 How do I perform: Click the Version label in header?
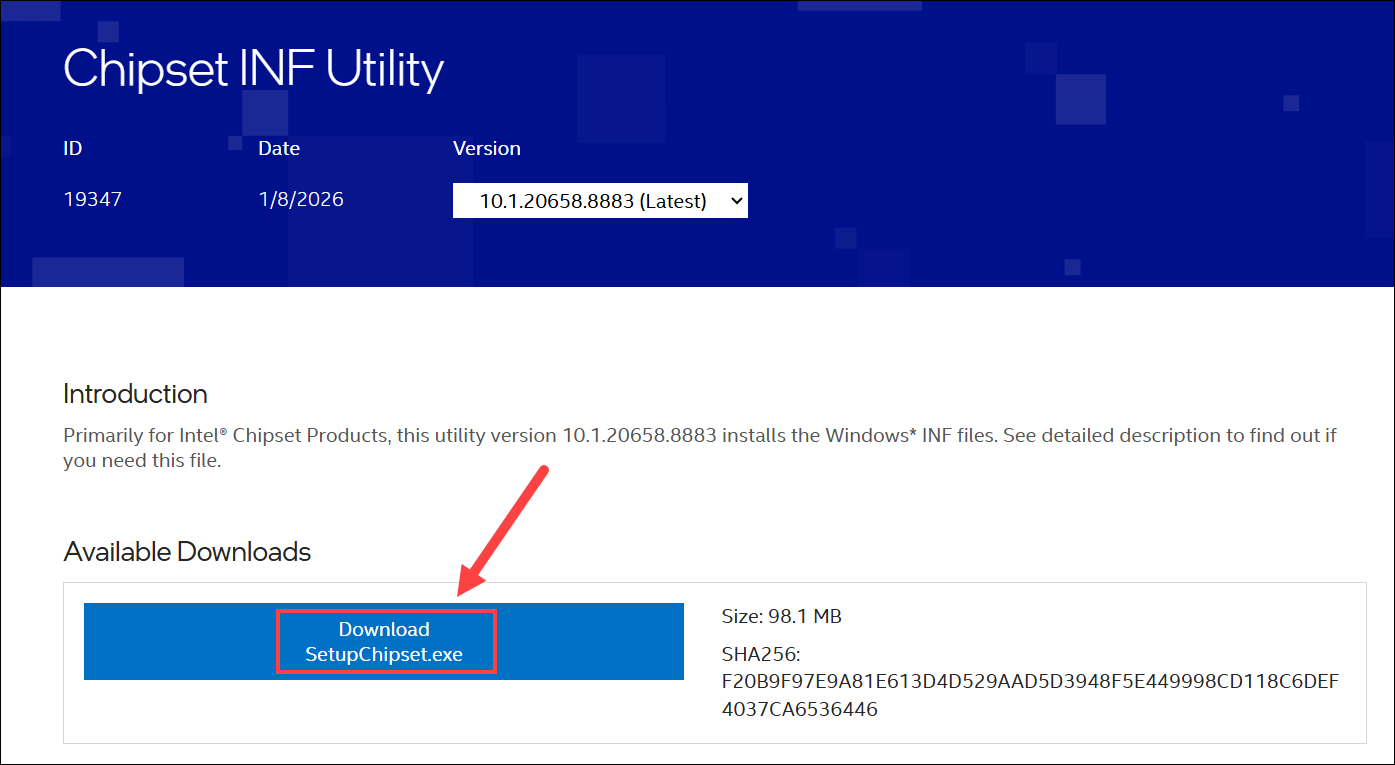point(487,148)
